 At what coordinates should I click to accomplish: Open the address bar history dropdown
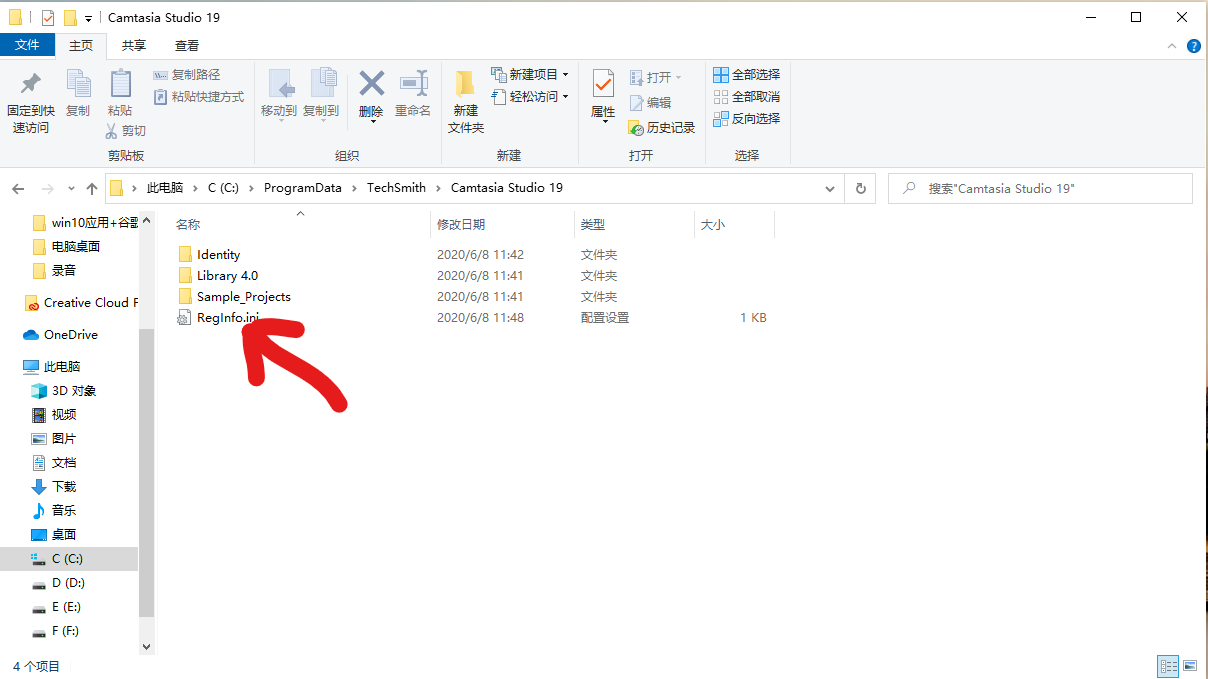coord(830,188)
